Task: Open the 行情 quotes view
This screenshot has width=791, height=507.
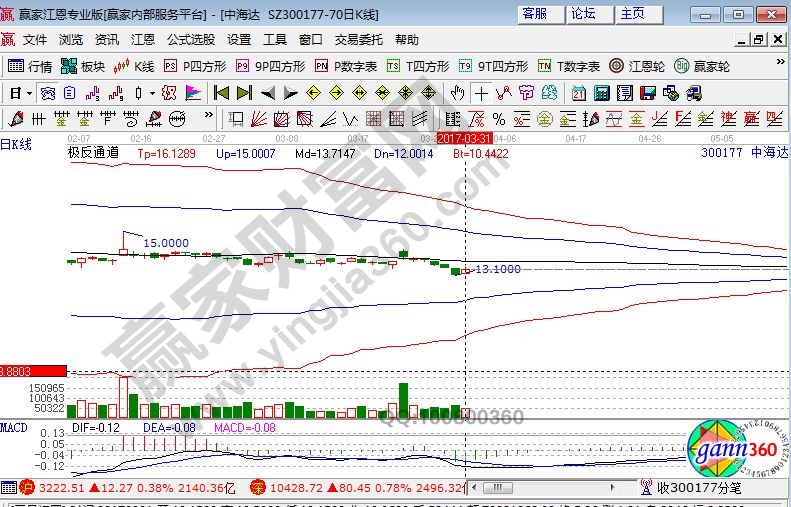Action: [30, 66]
